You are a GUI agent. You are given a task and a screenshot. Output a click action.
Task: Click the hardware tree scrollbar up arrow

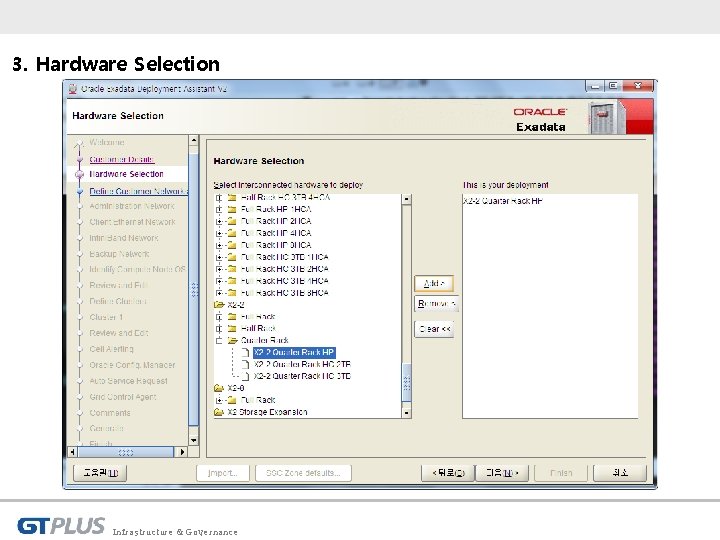coord(406,199)
